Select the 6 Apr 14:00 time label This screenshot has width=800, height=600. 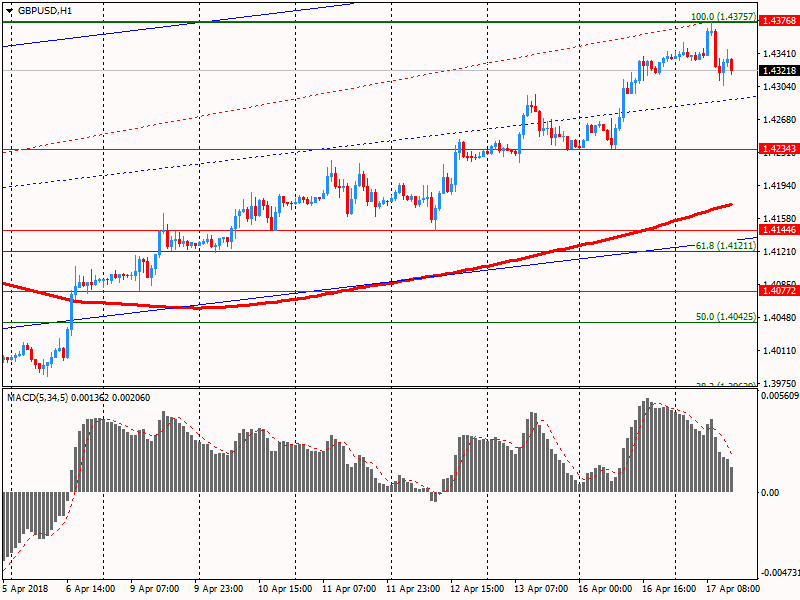pyautogui.click(x=92, y=589)
